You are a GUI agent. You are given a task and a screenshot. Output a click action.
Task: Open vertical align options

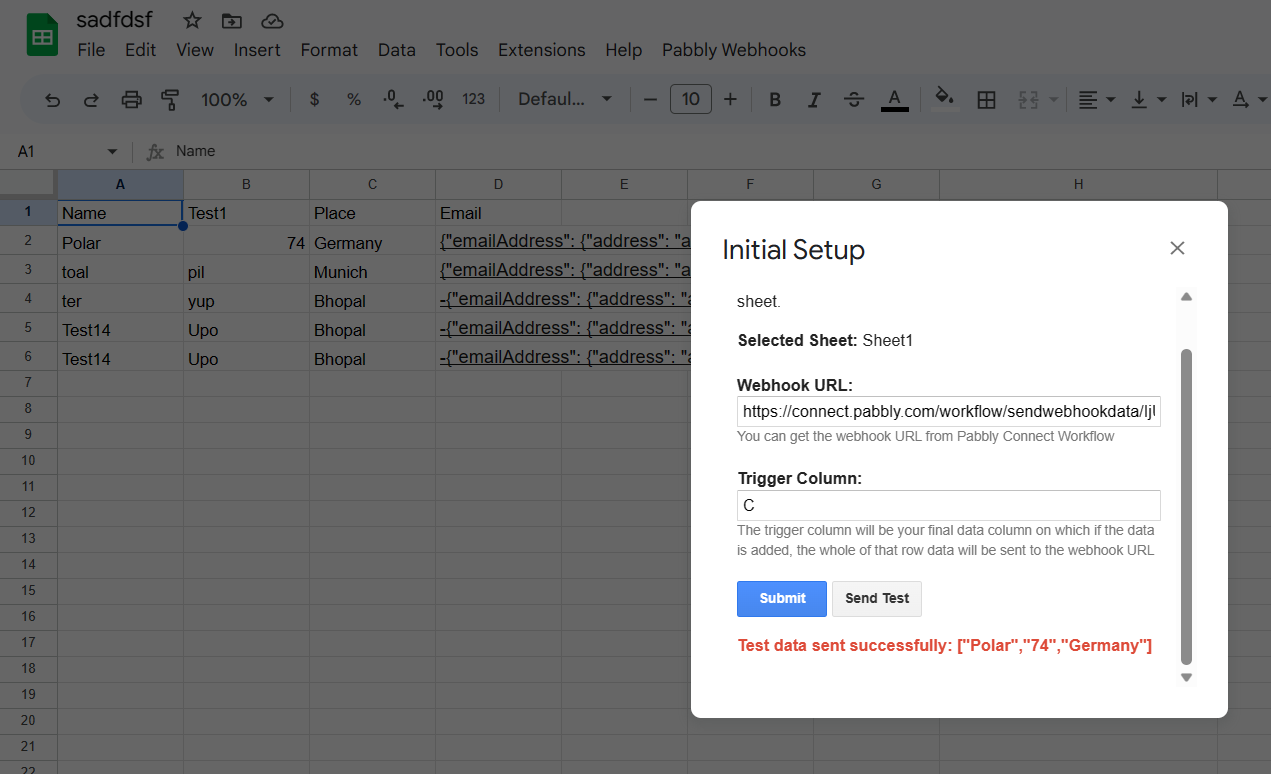pyautogui.click(x=1147, y=99)
